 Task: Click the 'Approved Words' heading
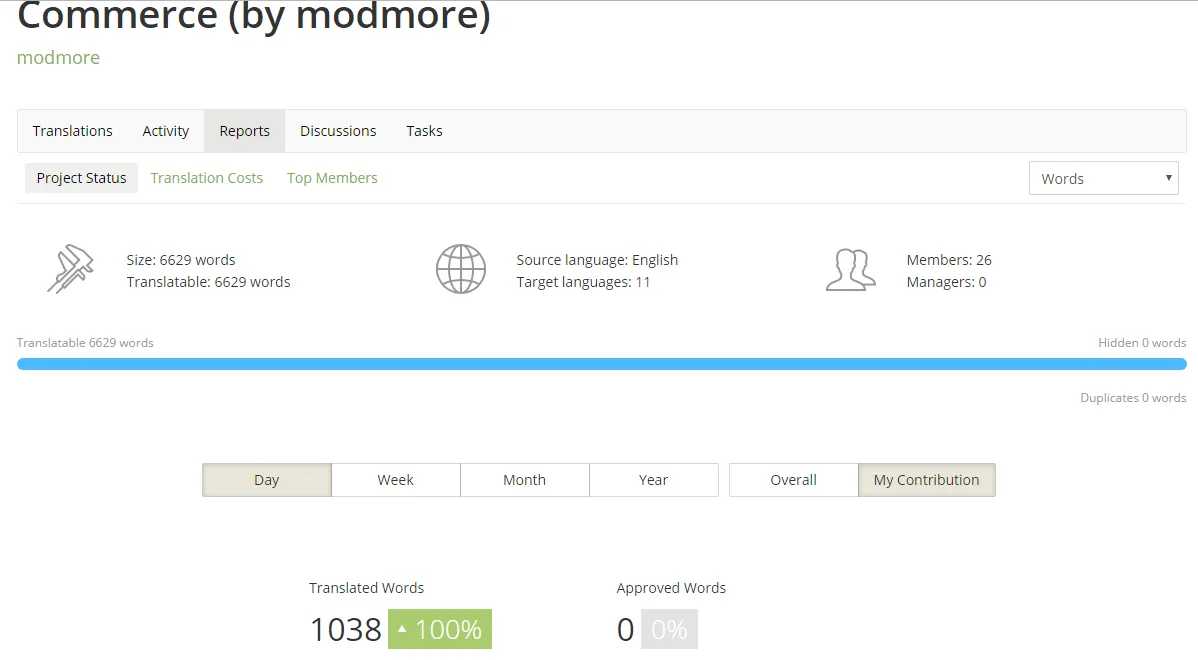(x=672, y=588)
